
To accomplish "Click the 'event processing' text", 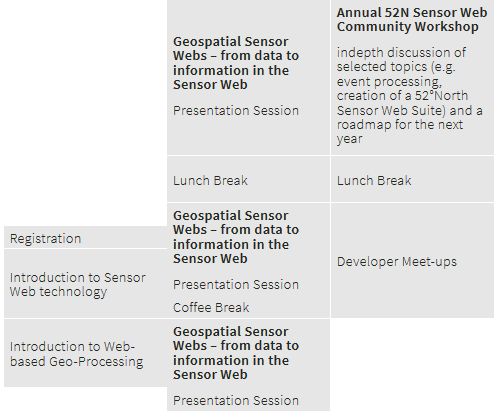I will [x=389, y=82].
